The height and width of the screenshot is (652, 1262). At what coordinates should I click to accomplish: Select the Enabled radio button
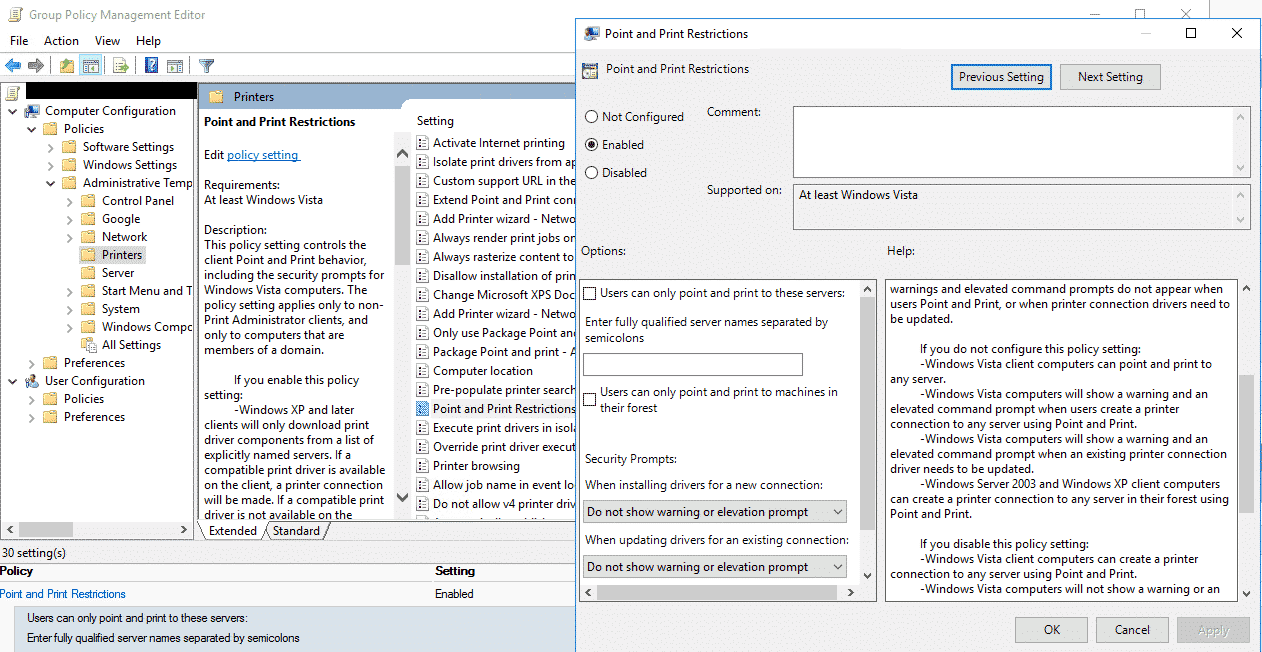[592, 145]
